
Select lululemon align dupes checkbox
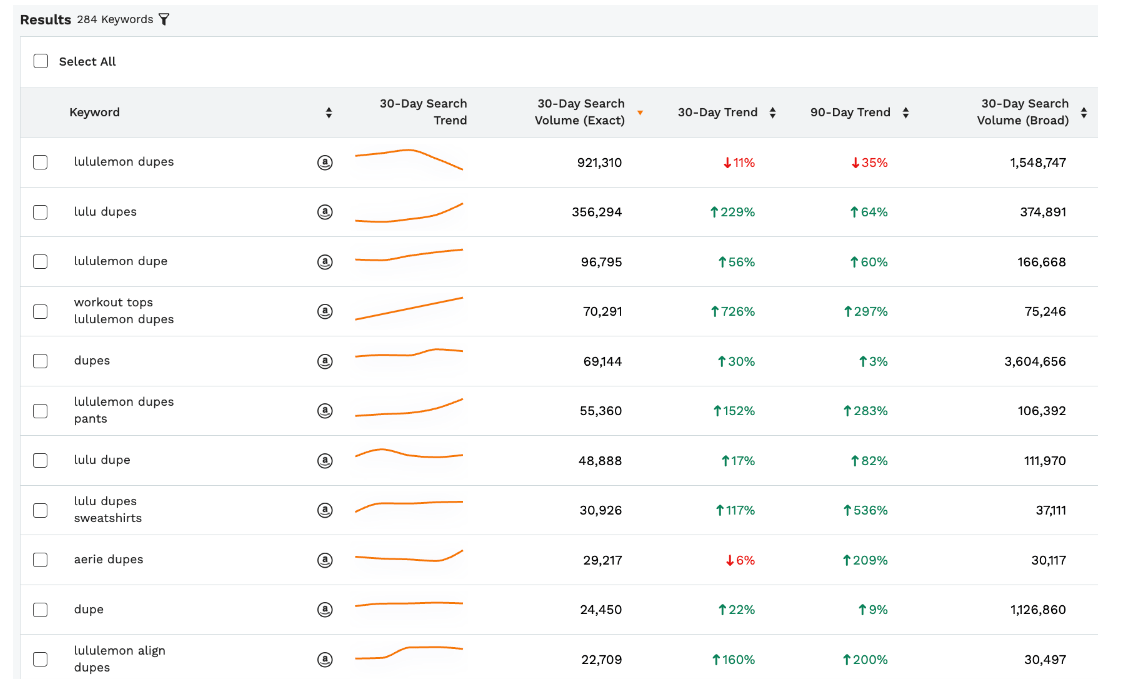click(40, 659)
